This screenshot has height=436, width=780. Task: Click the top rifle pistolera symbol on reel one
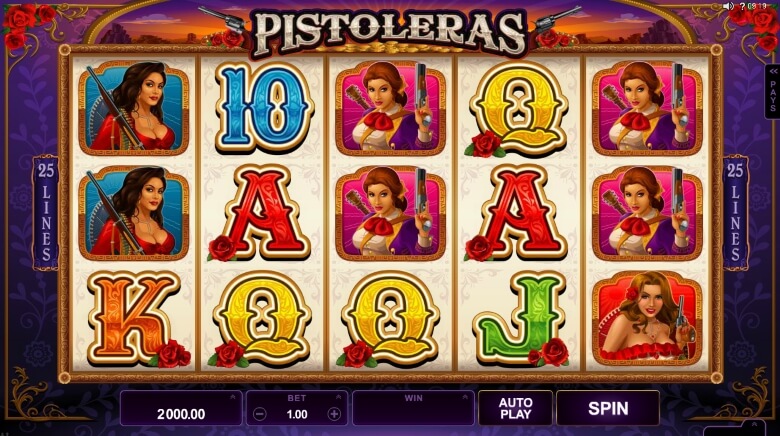click(134, 107)
